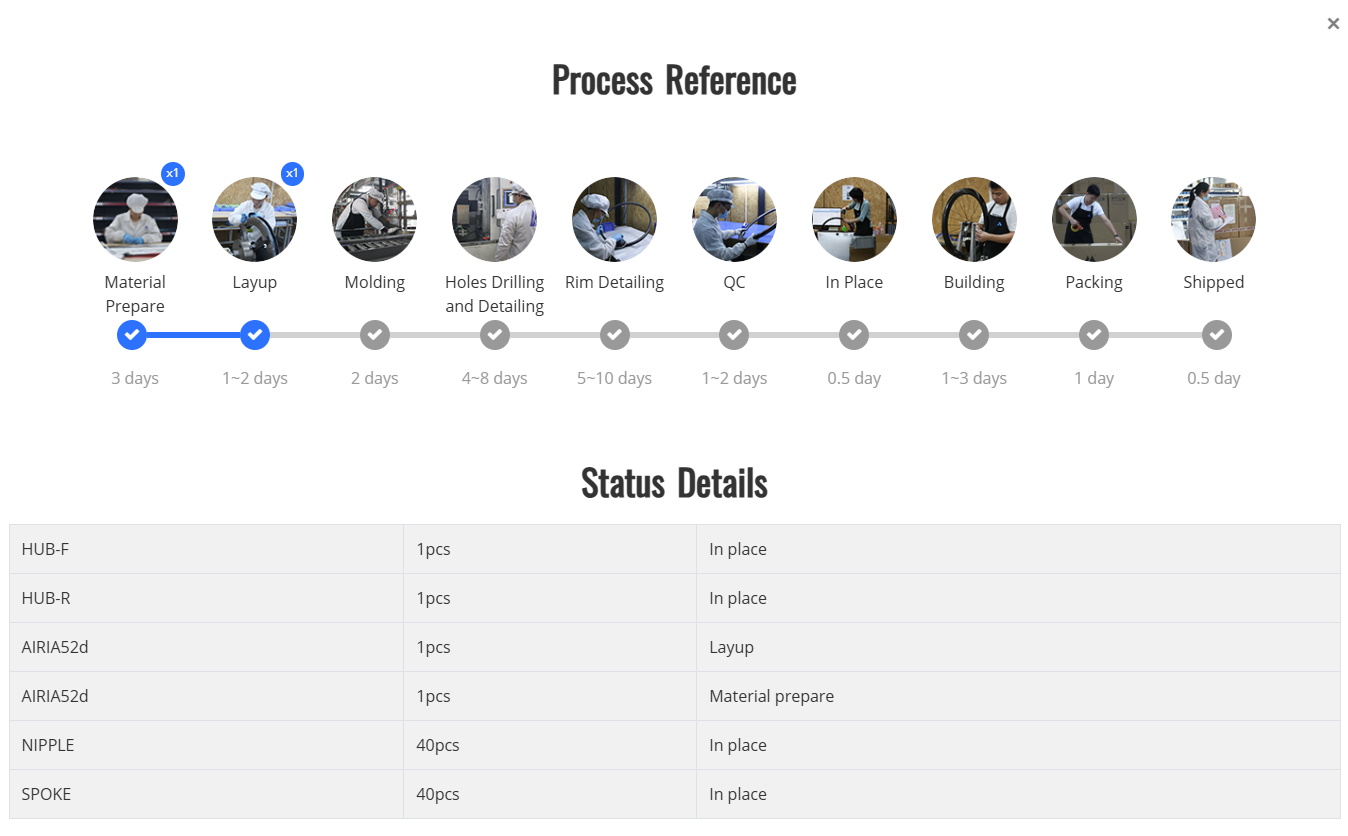Open the Holes Drilling and Detailing photo

click(494, 220)
